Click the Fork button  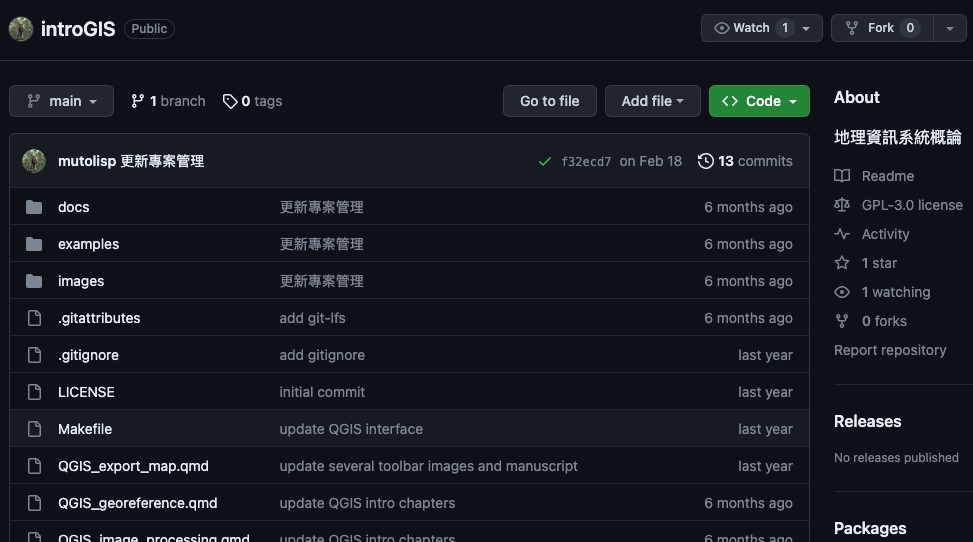[x=882, y=28]
